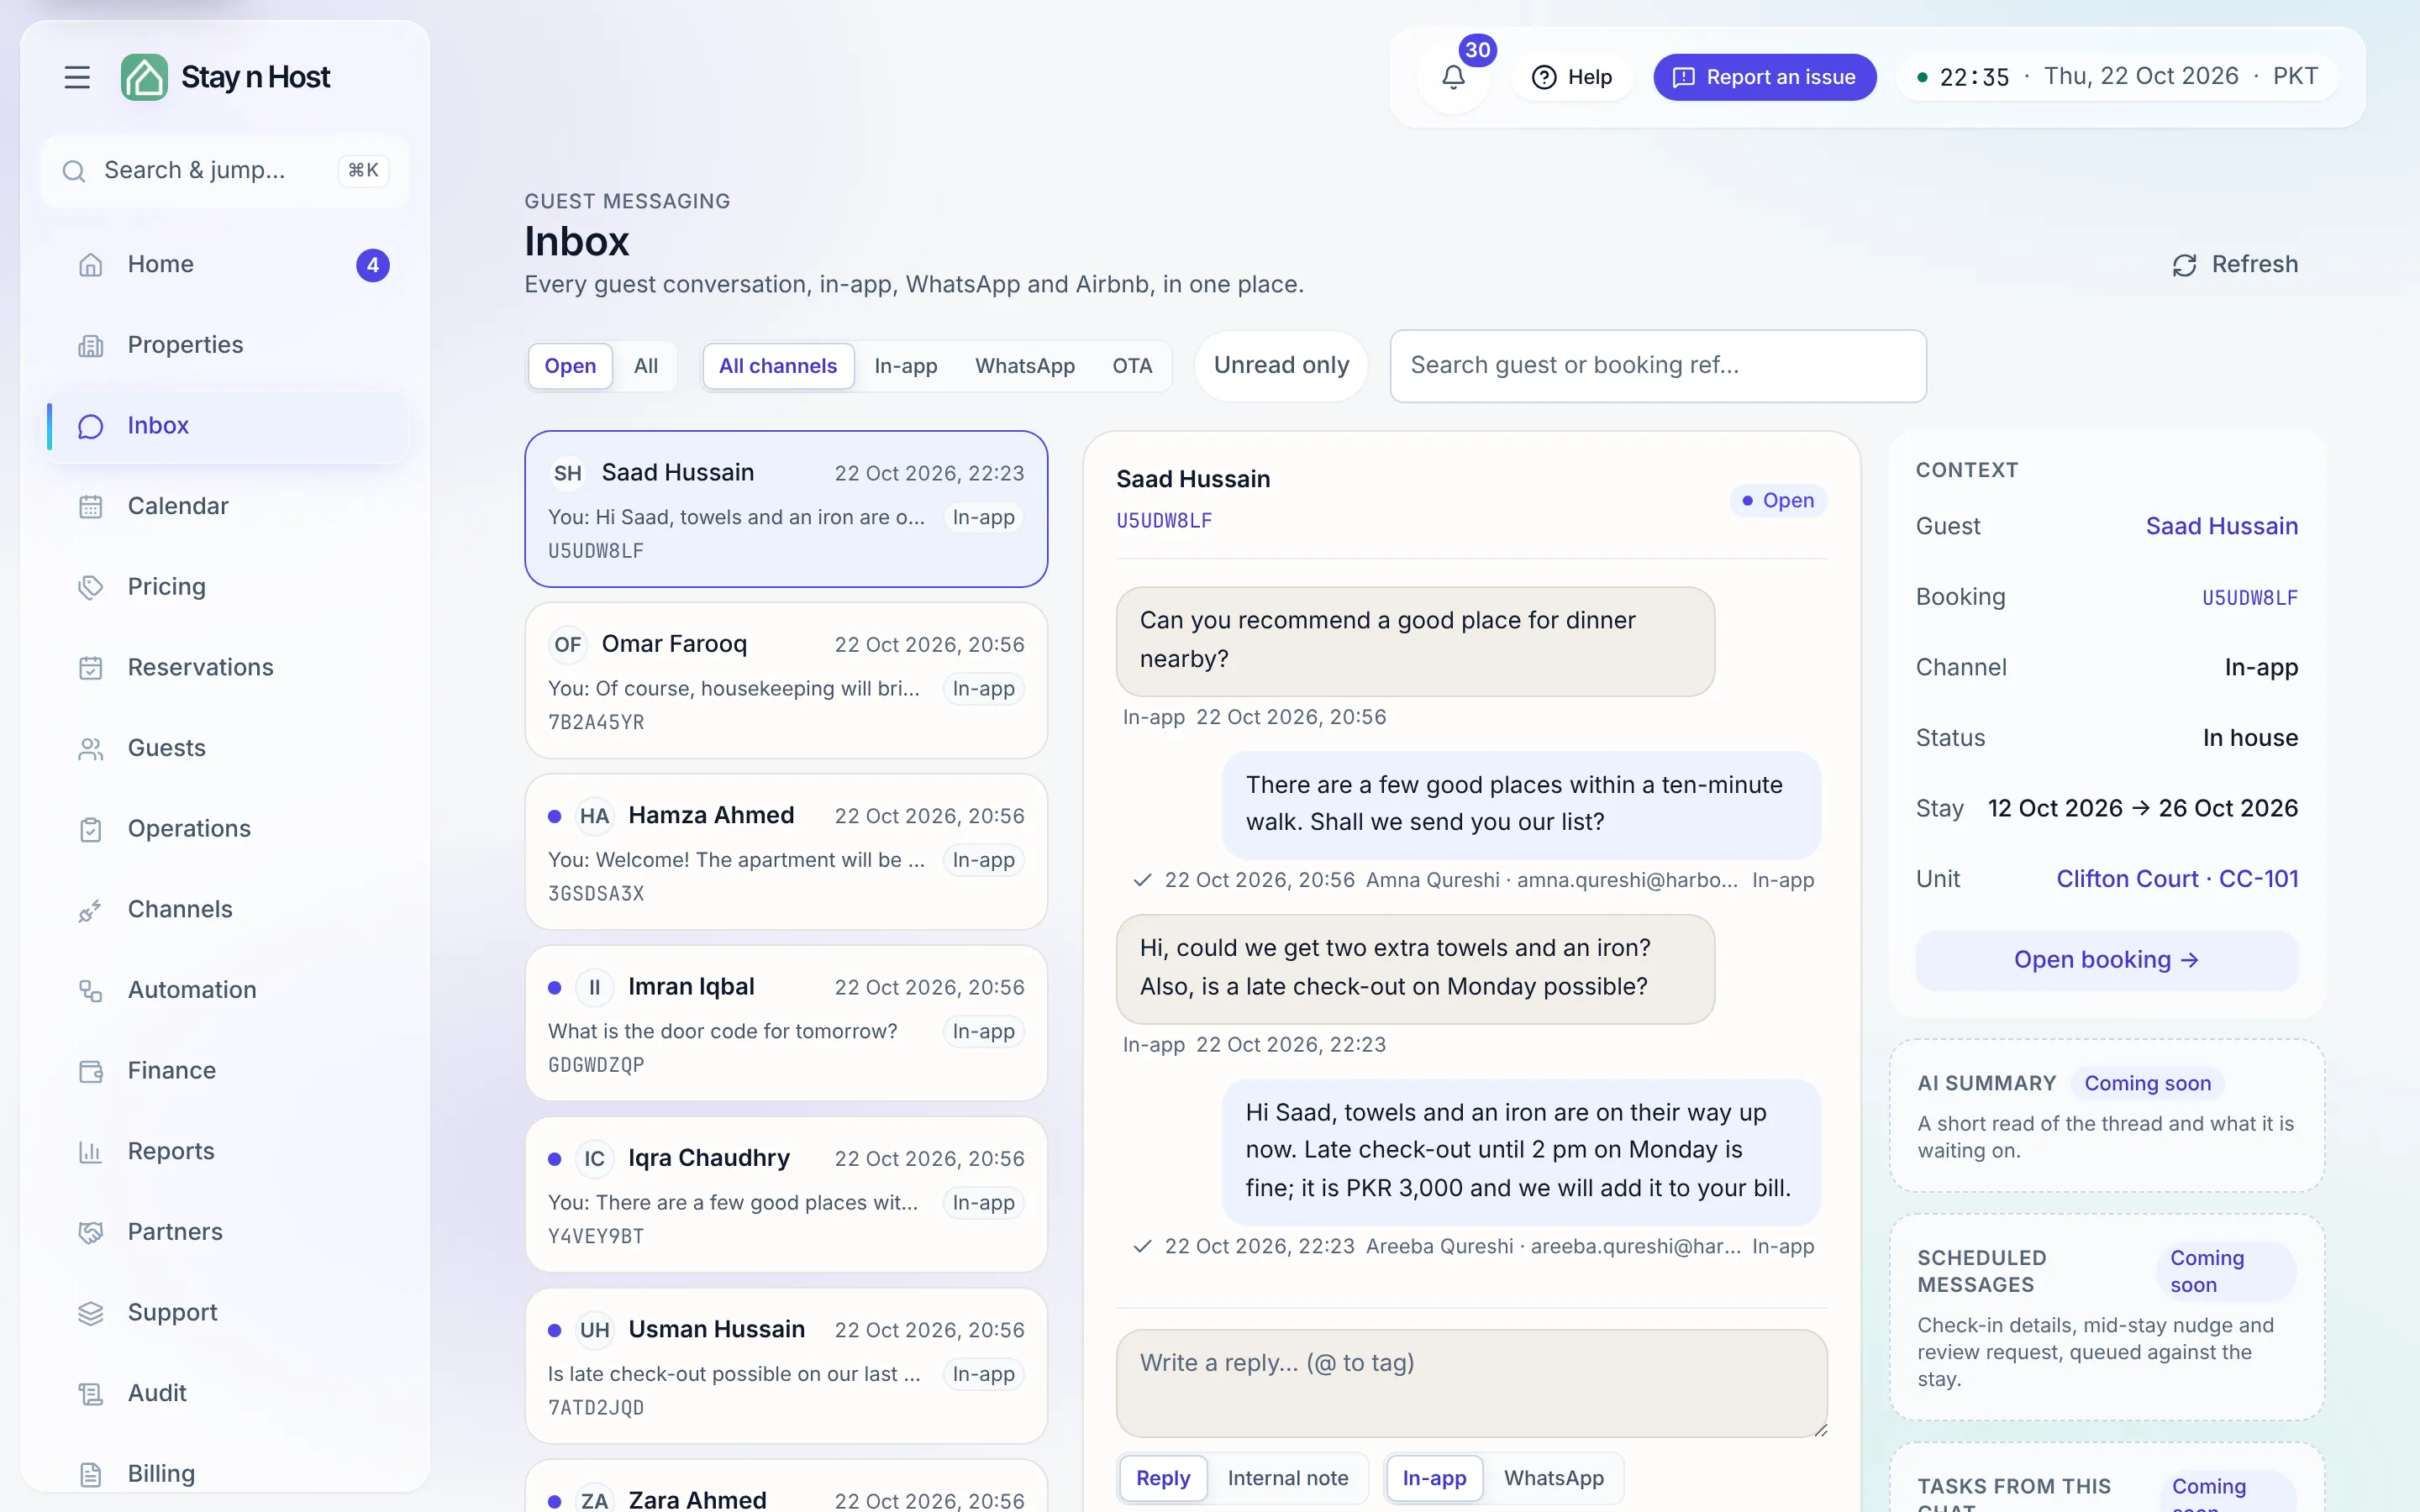Click the Billing document icon

click(x=91, y=1475)
